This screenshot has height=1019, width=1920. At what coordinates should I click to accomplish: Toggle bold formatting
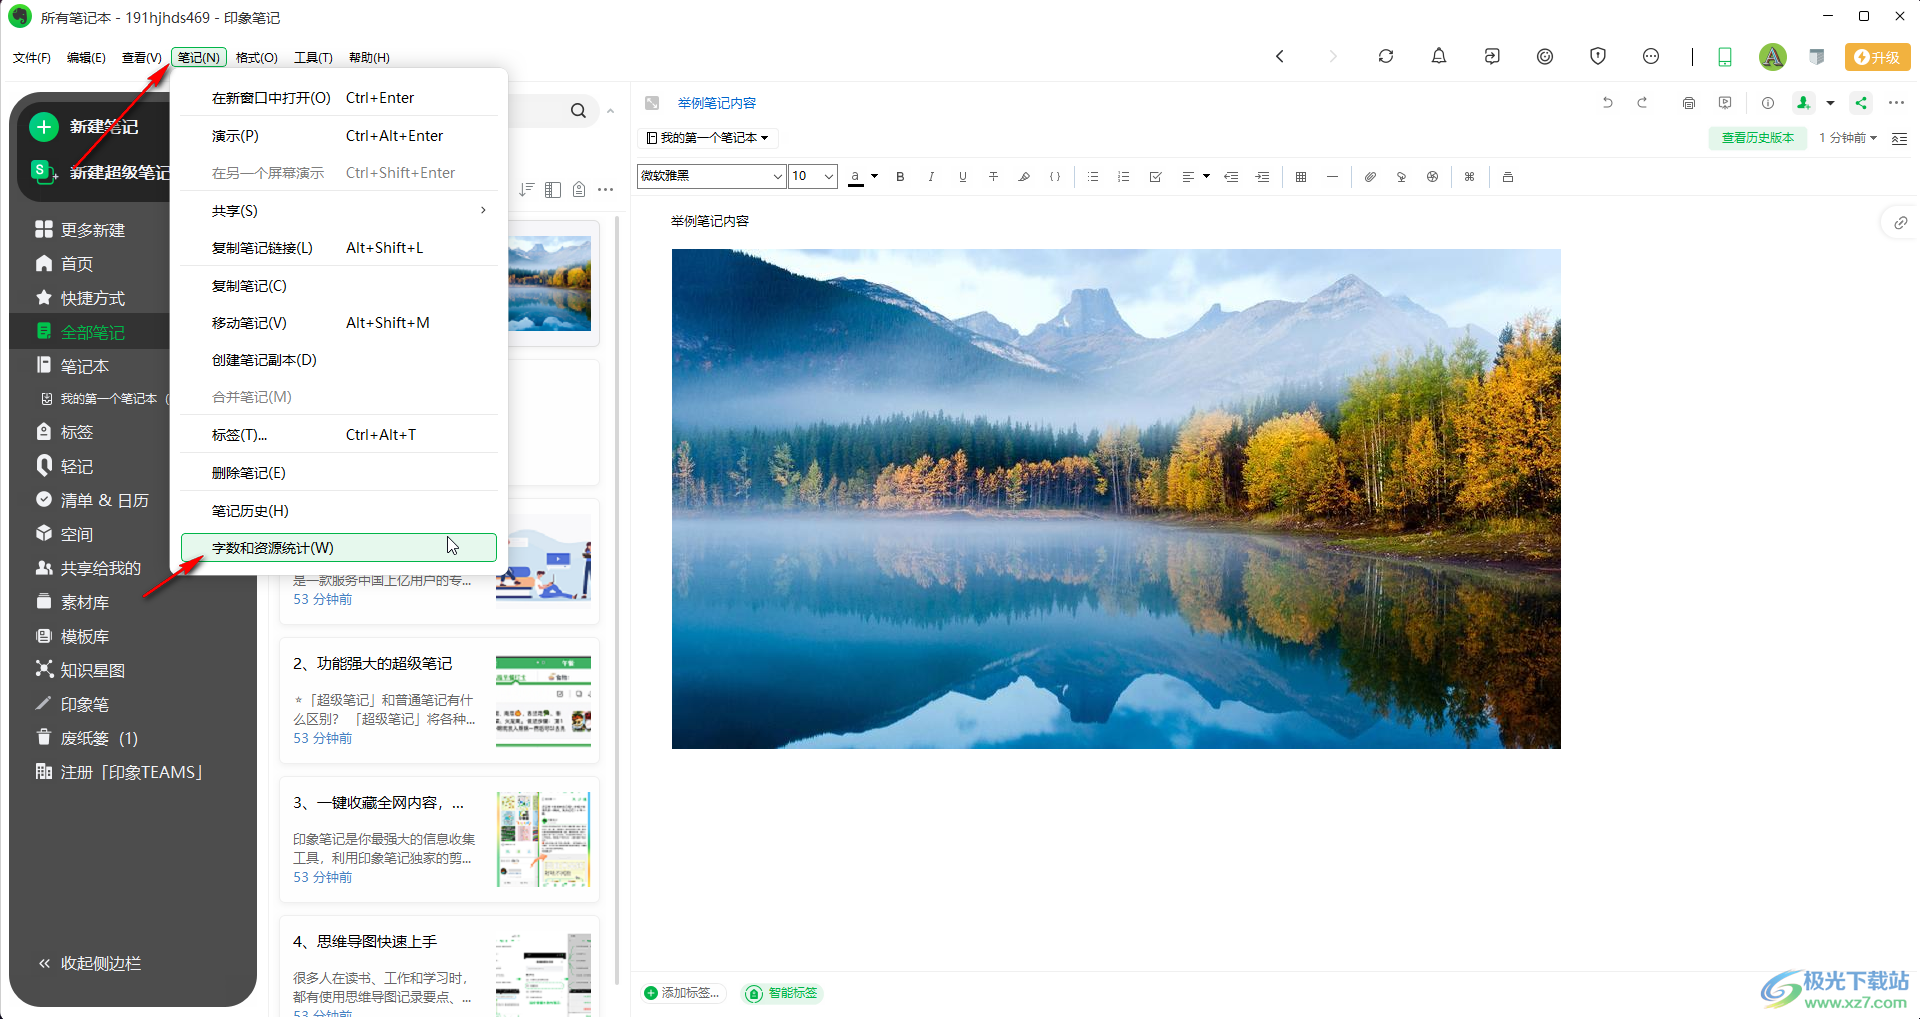tap(900, 177)
